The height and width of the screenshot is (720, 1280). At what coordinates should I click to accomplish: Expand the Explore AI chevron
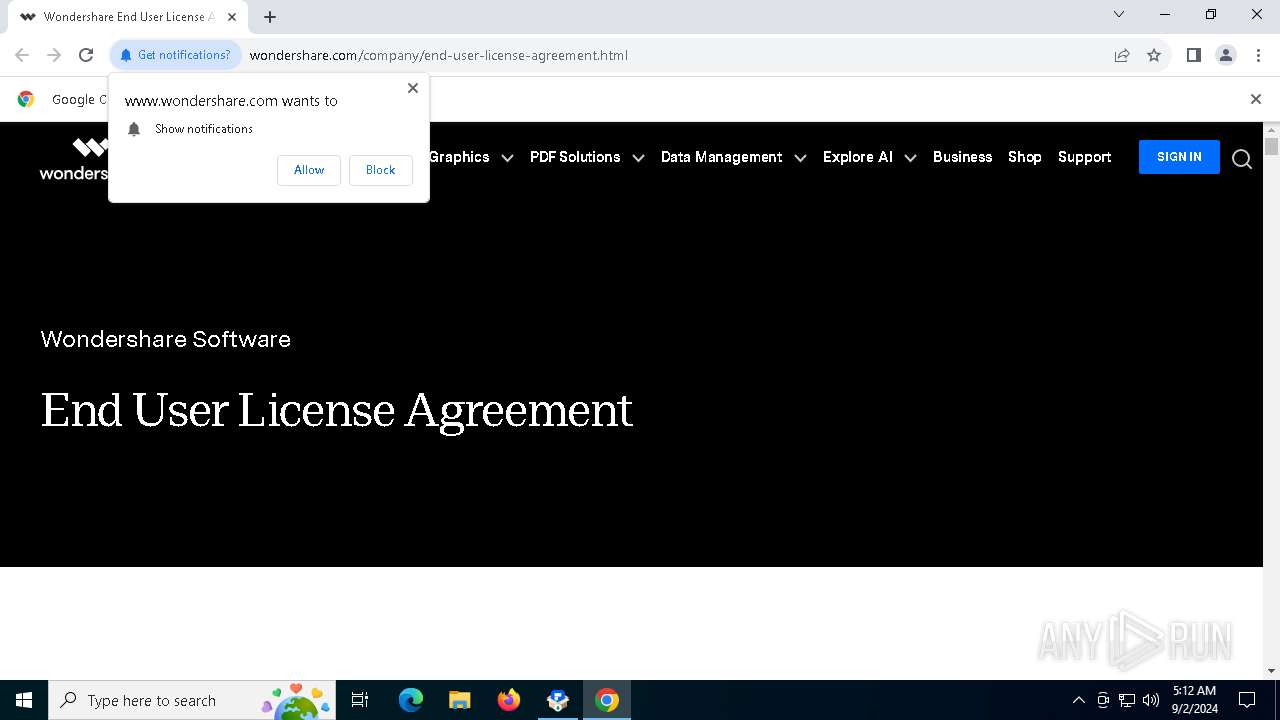910,158
